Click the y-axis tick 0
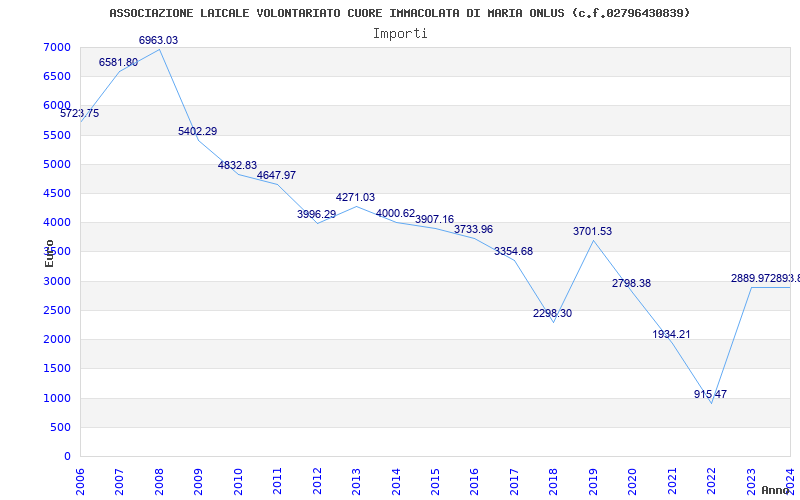The width and height of the screenshot is (800, 500). [68, 456]
